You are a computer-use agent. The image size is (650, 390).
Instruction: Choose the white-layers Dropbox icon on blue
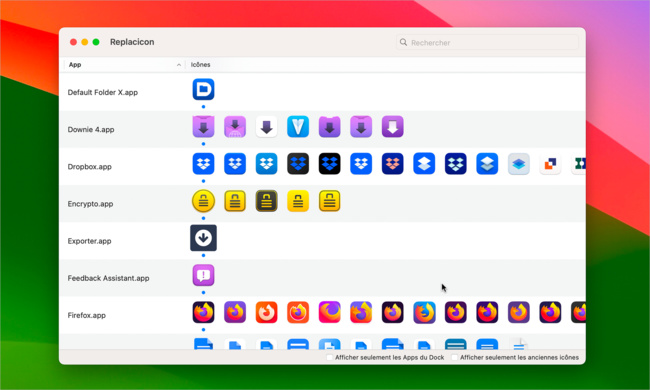424,164
